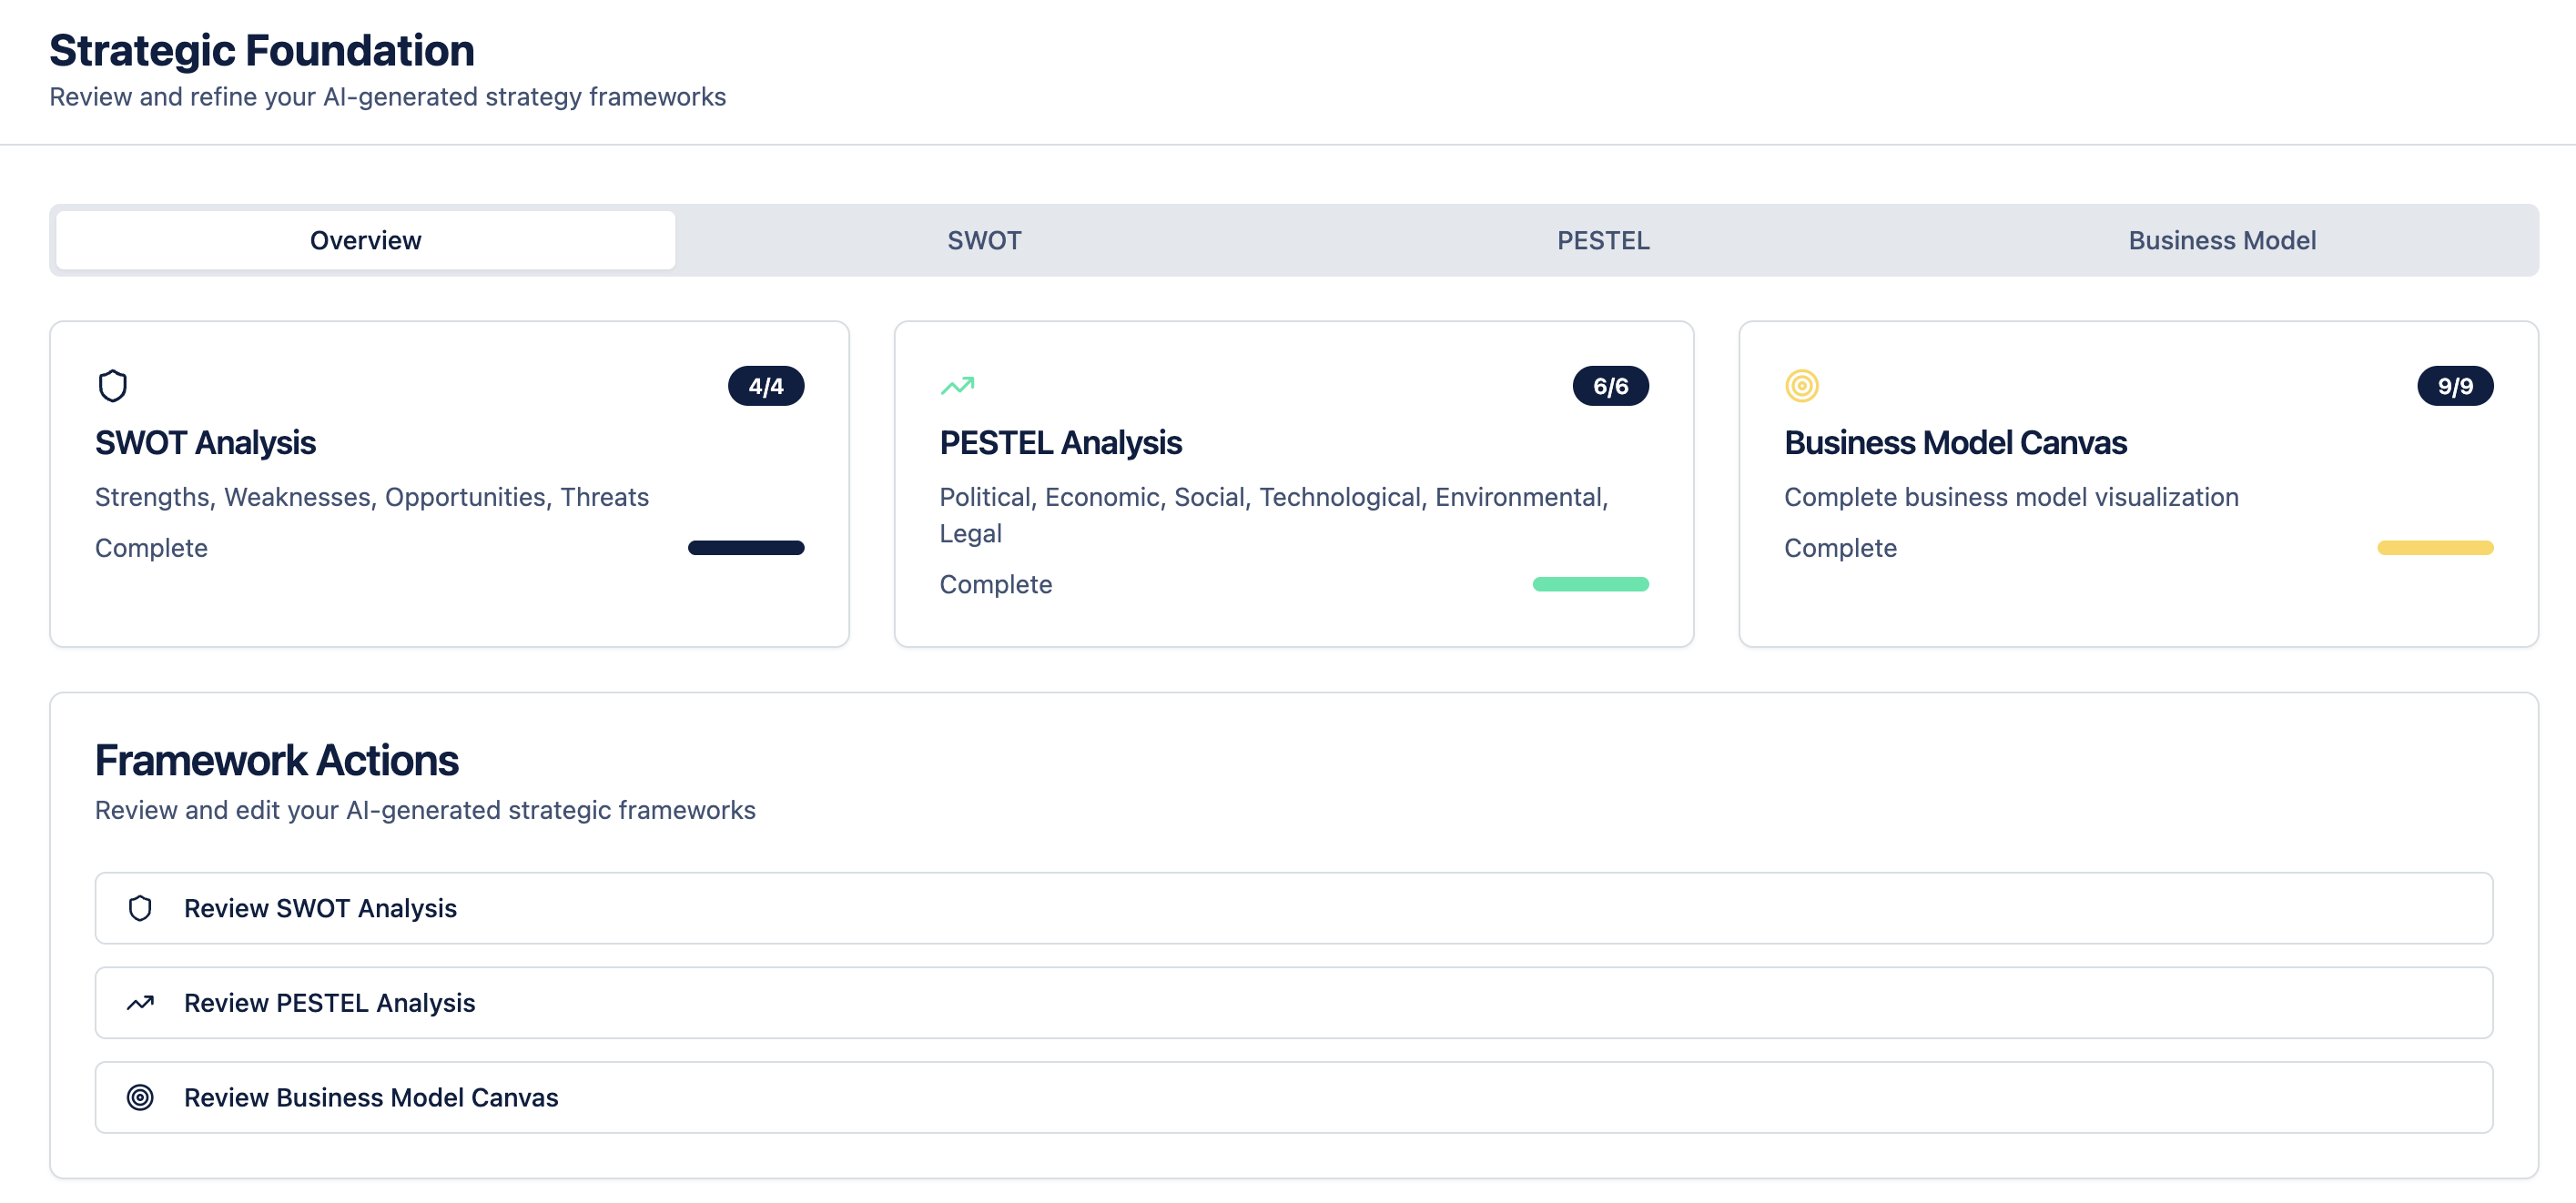Viewport: 2576px width, 1203px height.
Task: Click the dark navy SWOT progress bar
Action: 745,547
